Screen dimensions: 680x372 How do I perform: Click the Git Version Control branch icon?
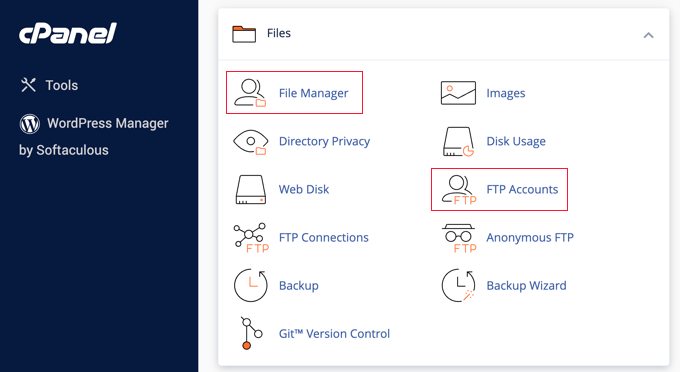click(x=251, y=333)
